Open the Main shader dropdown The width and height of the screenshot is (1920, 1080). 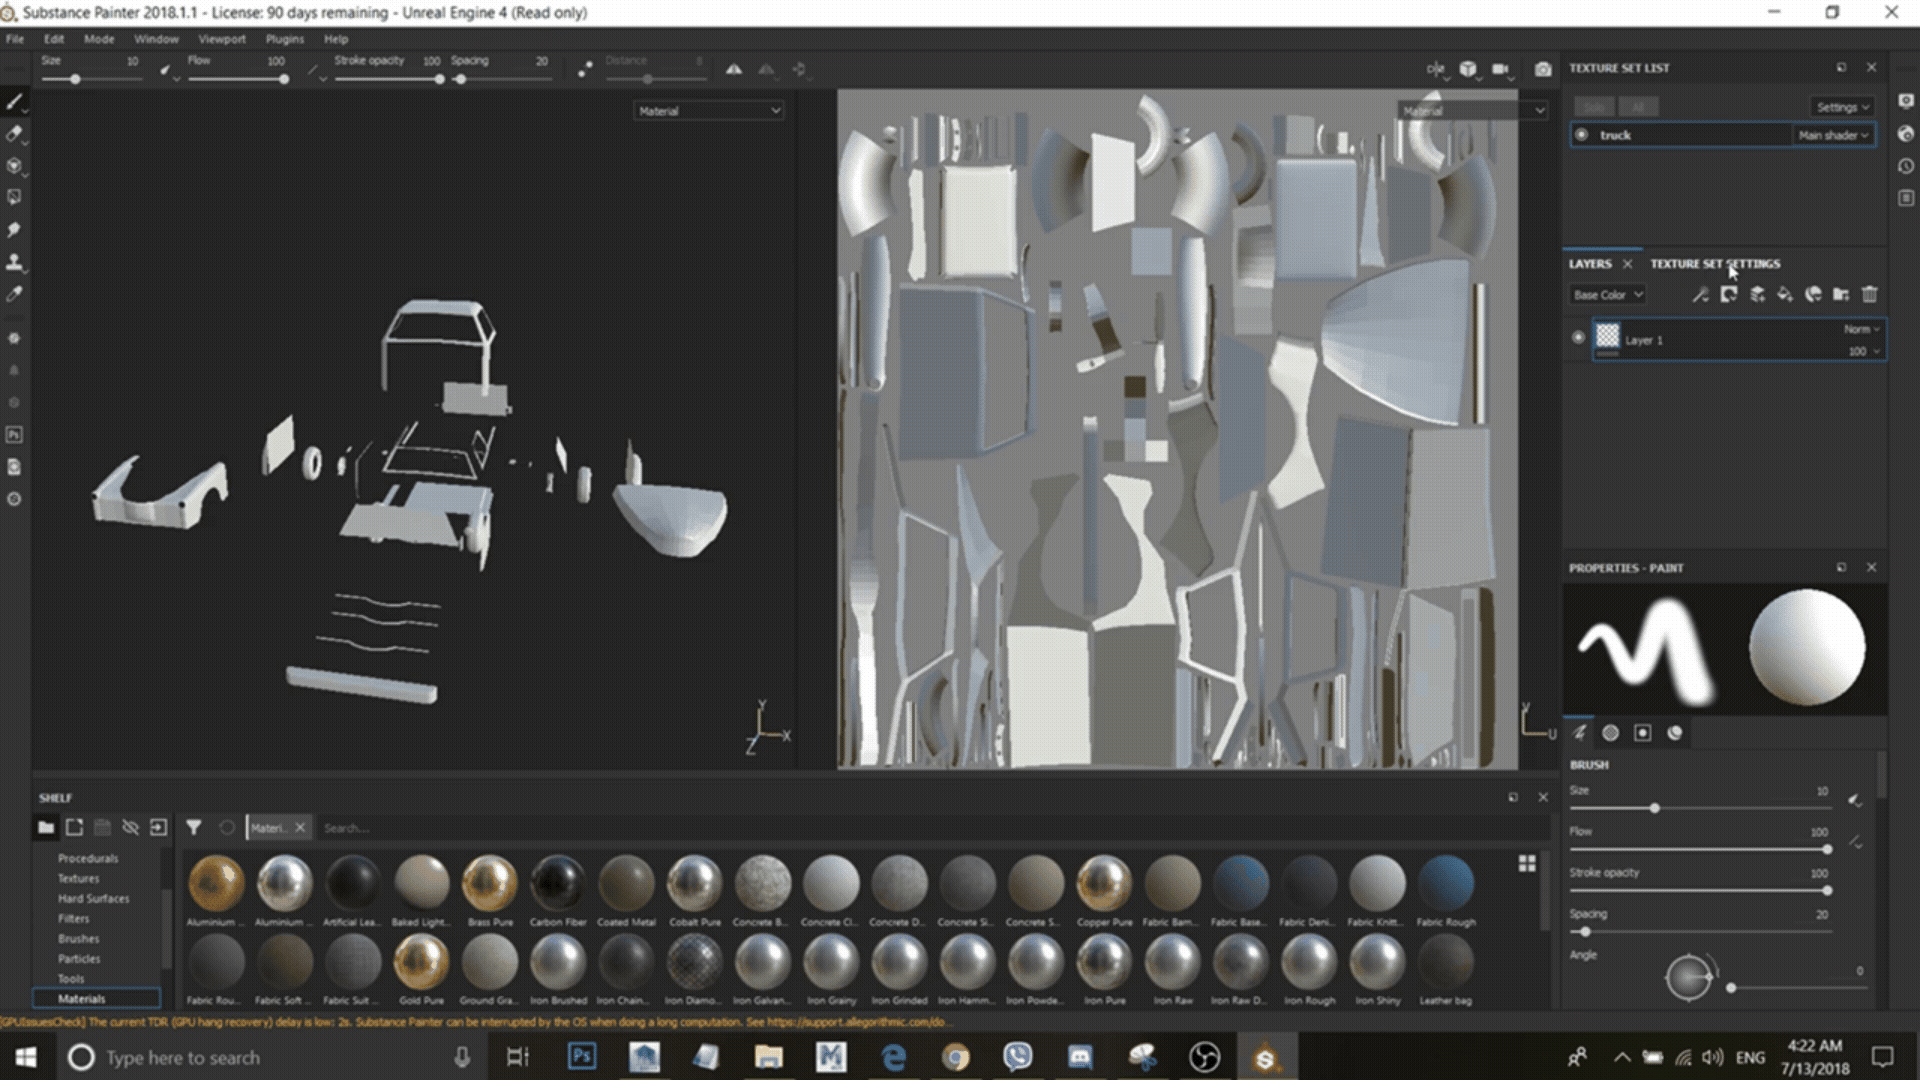(1833, 135)
